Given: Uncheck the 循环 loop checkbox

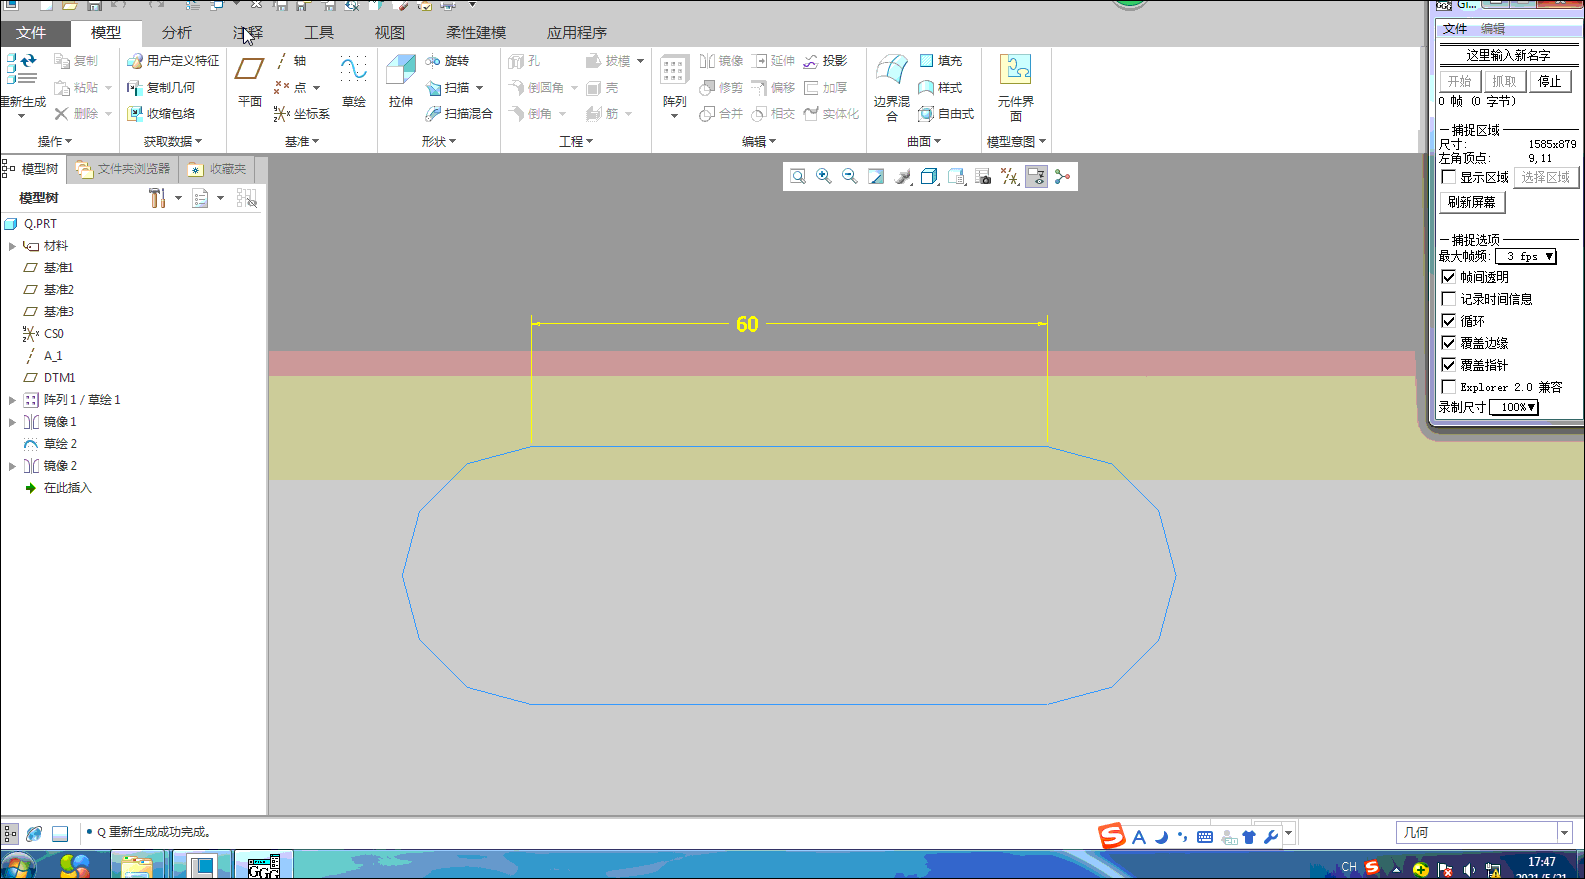Looking at the screenshot, I should coord(1449,321).
